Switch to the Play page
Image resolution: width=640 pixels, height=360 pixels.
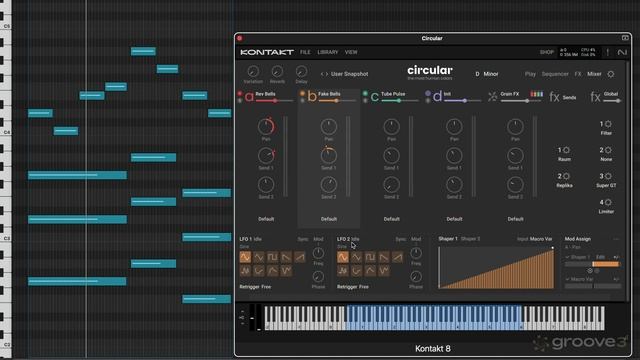(530, 74)
